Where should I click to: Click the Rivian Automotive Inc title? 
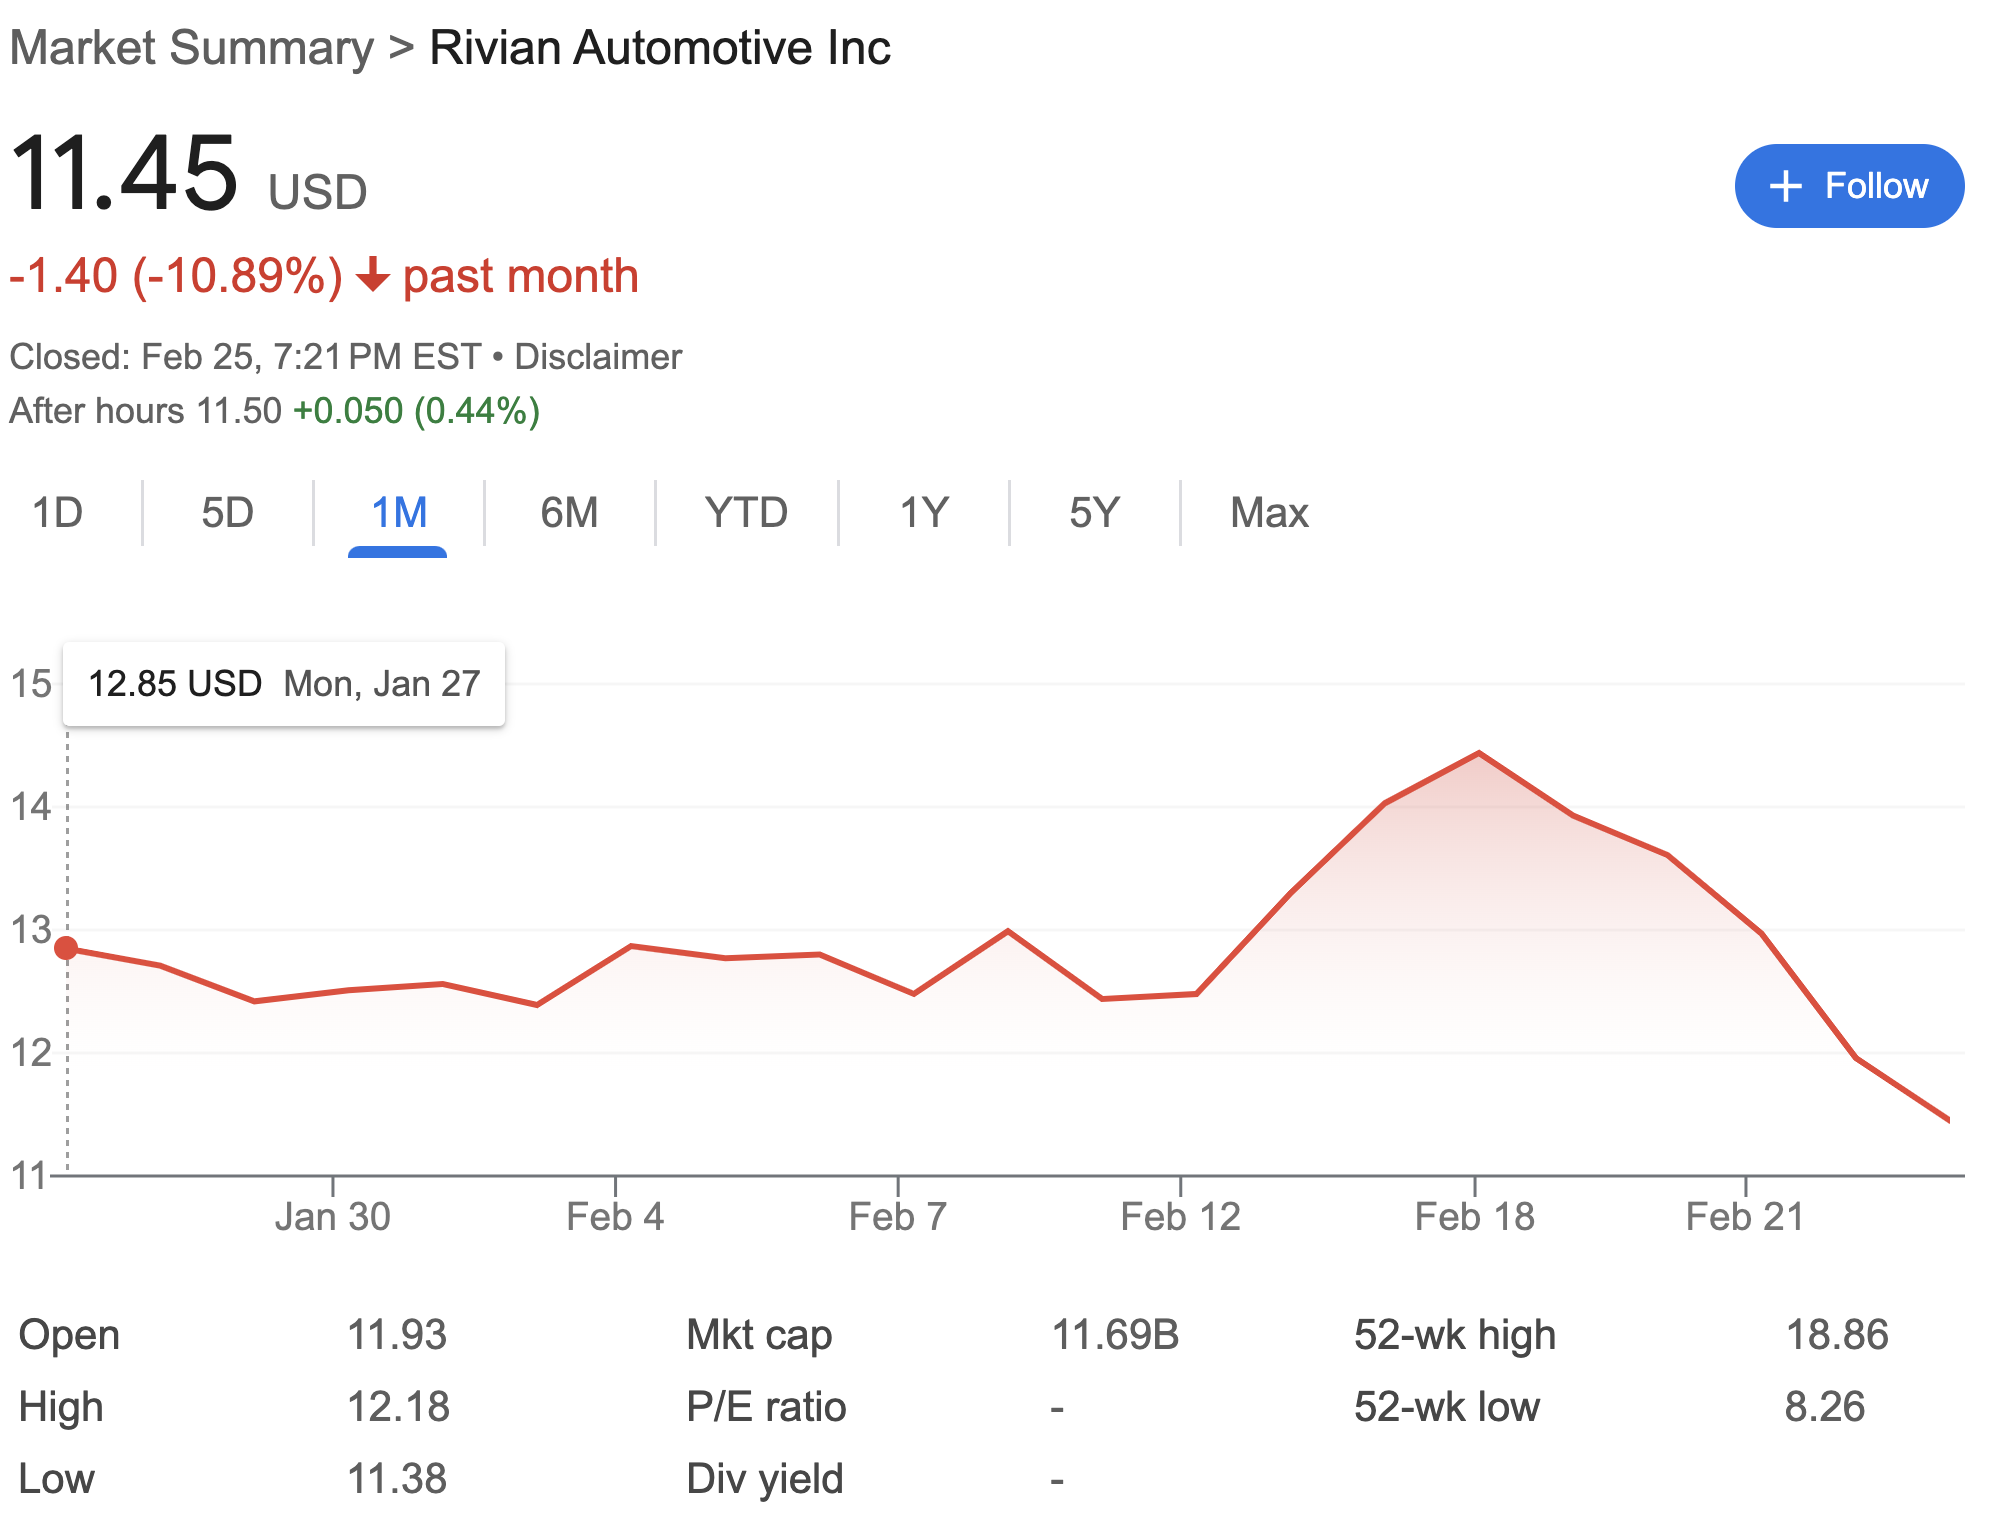660,48
